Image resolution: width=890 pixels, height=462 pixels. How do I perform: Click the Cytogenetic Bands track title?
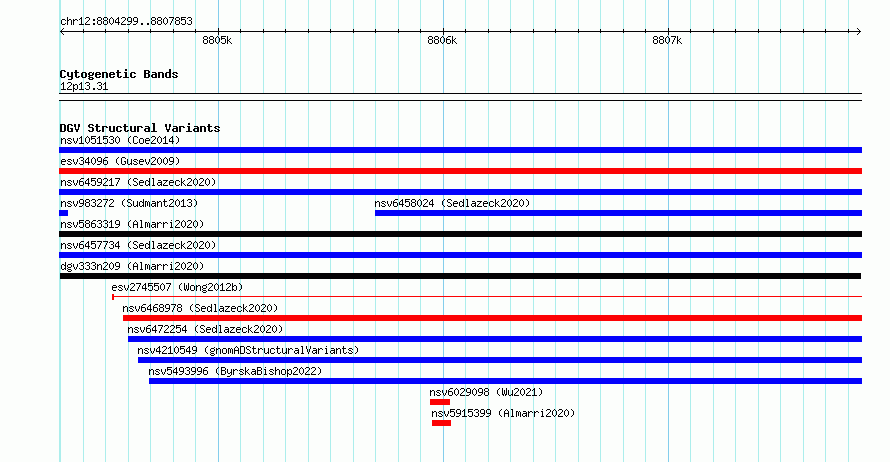coord(119,74)
